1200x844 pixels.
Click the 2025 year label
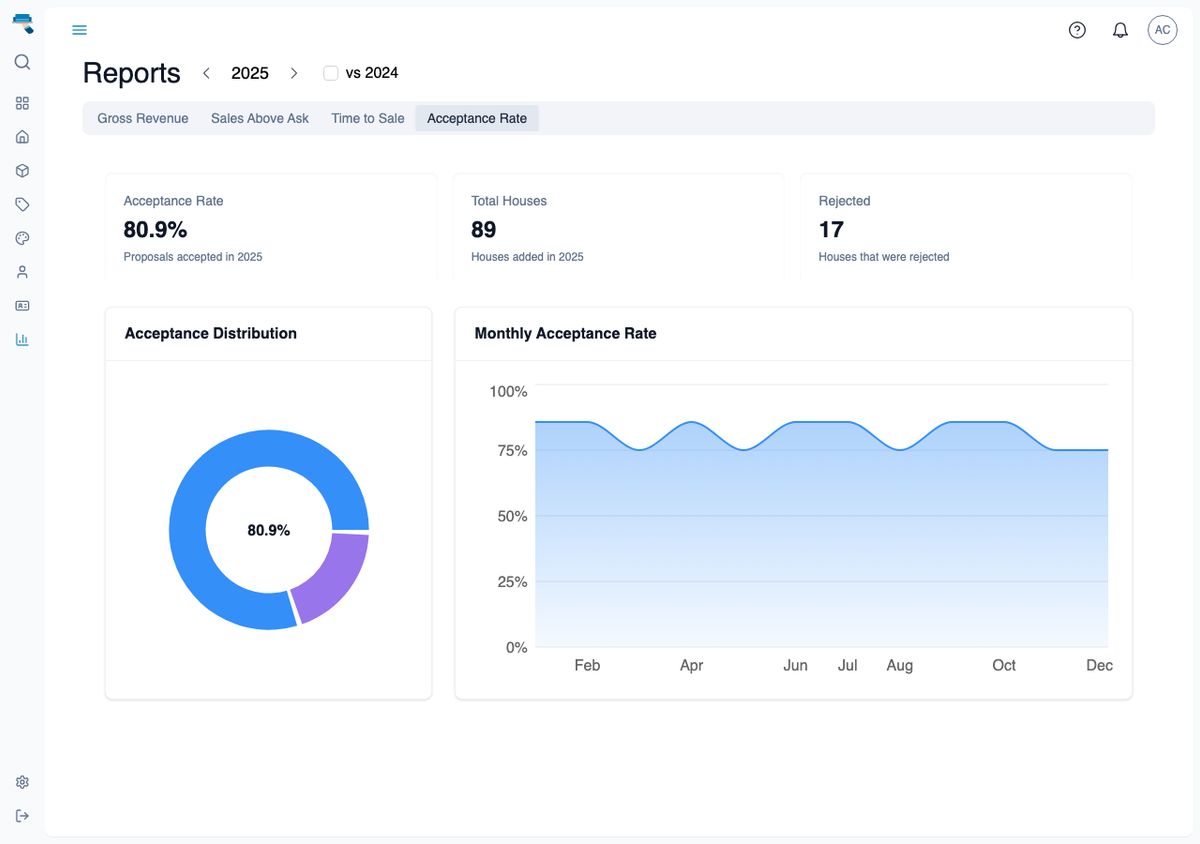pos(250,73)
